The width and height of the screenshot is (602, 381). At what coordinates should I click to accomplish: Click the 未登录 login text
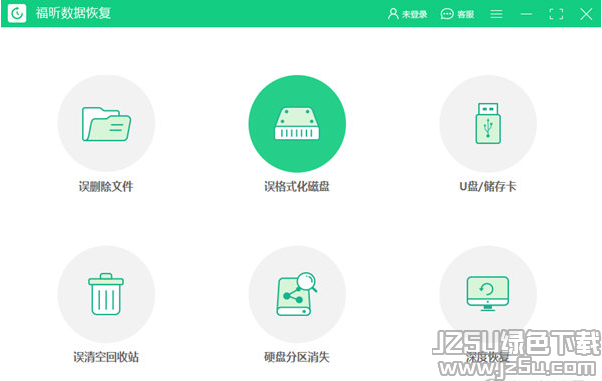[414, 15]
